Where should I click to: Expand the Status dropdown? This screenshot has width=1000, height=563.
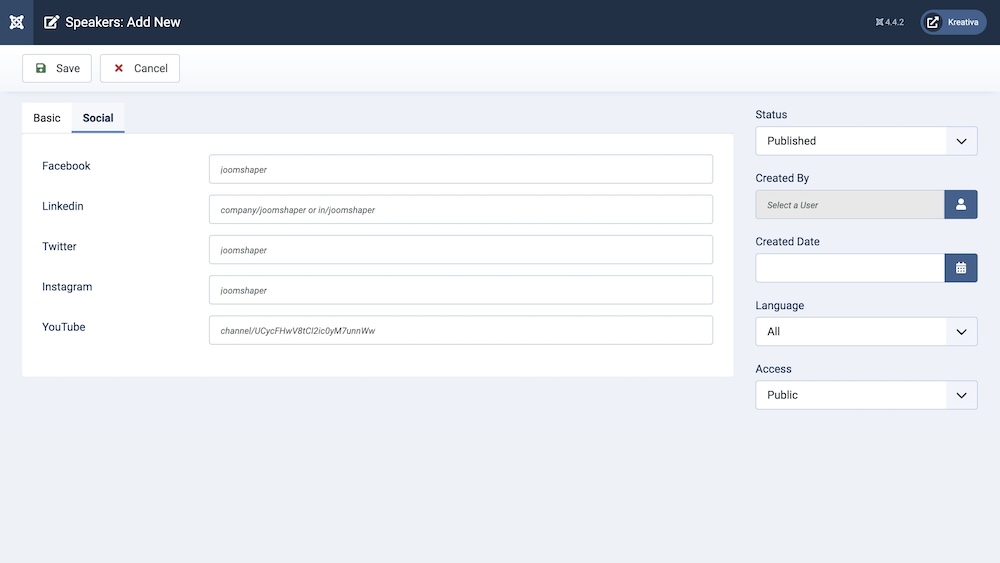click(x=866, y=141)
